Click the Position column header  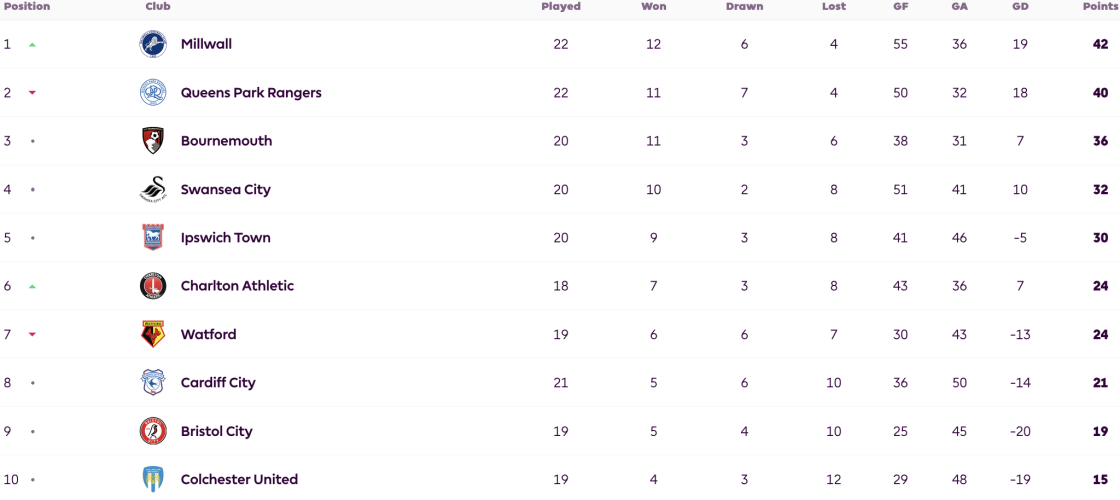(27, 6)
